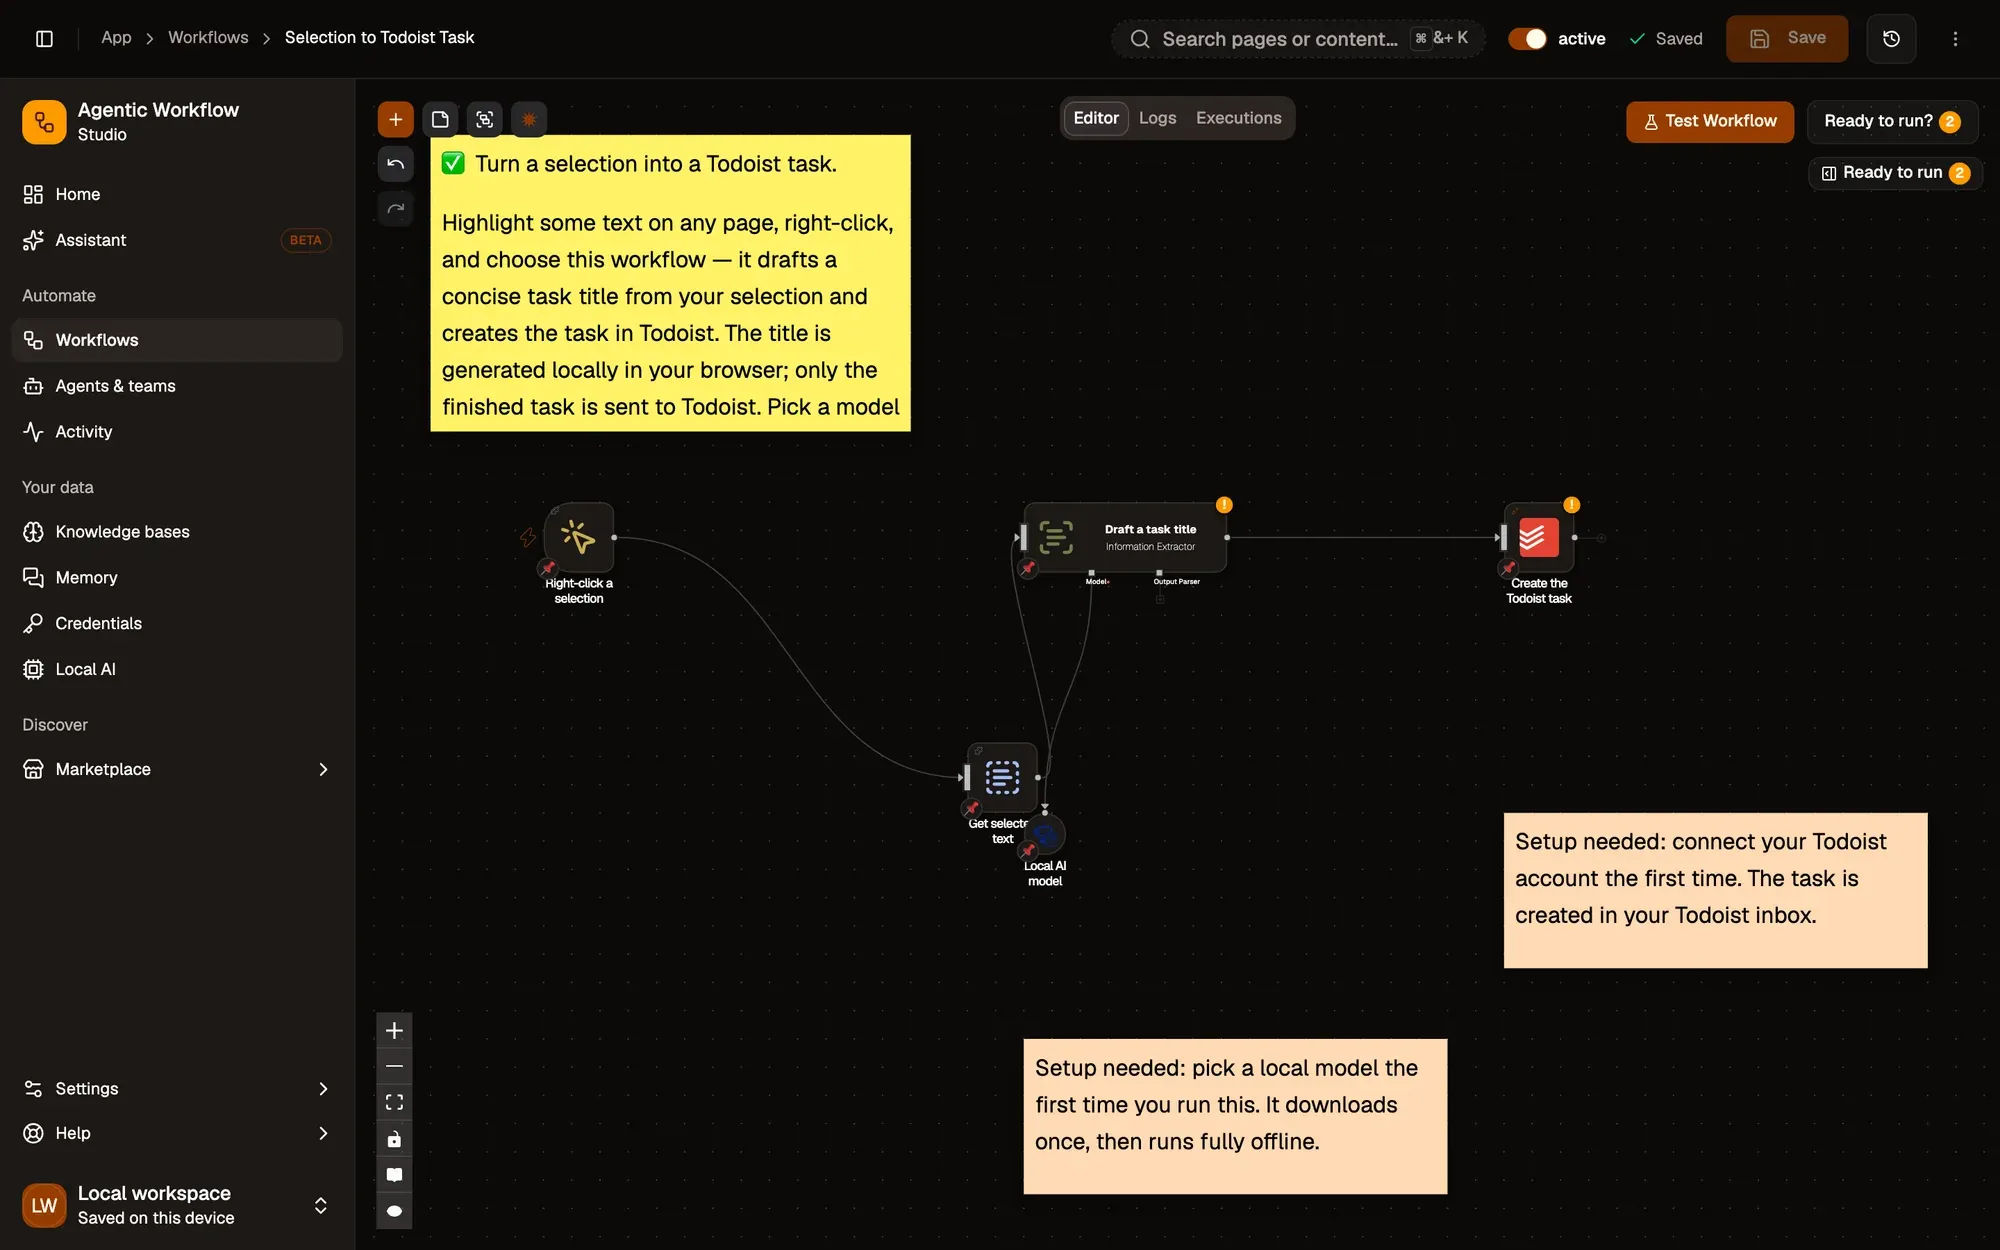The width and height of the screenshot is (2000, 1250).
Task: Open the Local workspace switcher arrows
Action: point(321,1205)
